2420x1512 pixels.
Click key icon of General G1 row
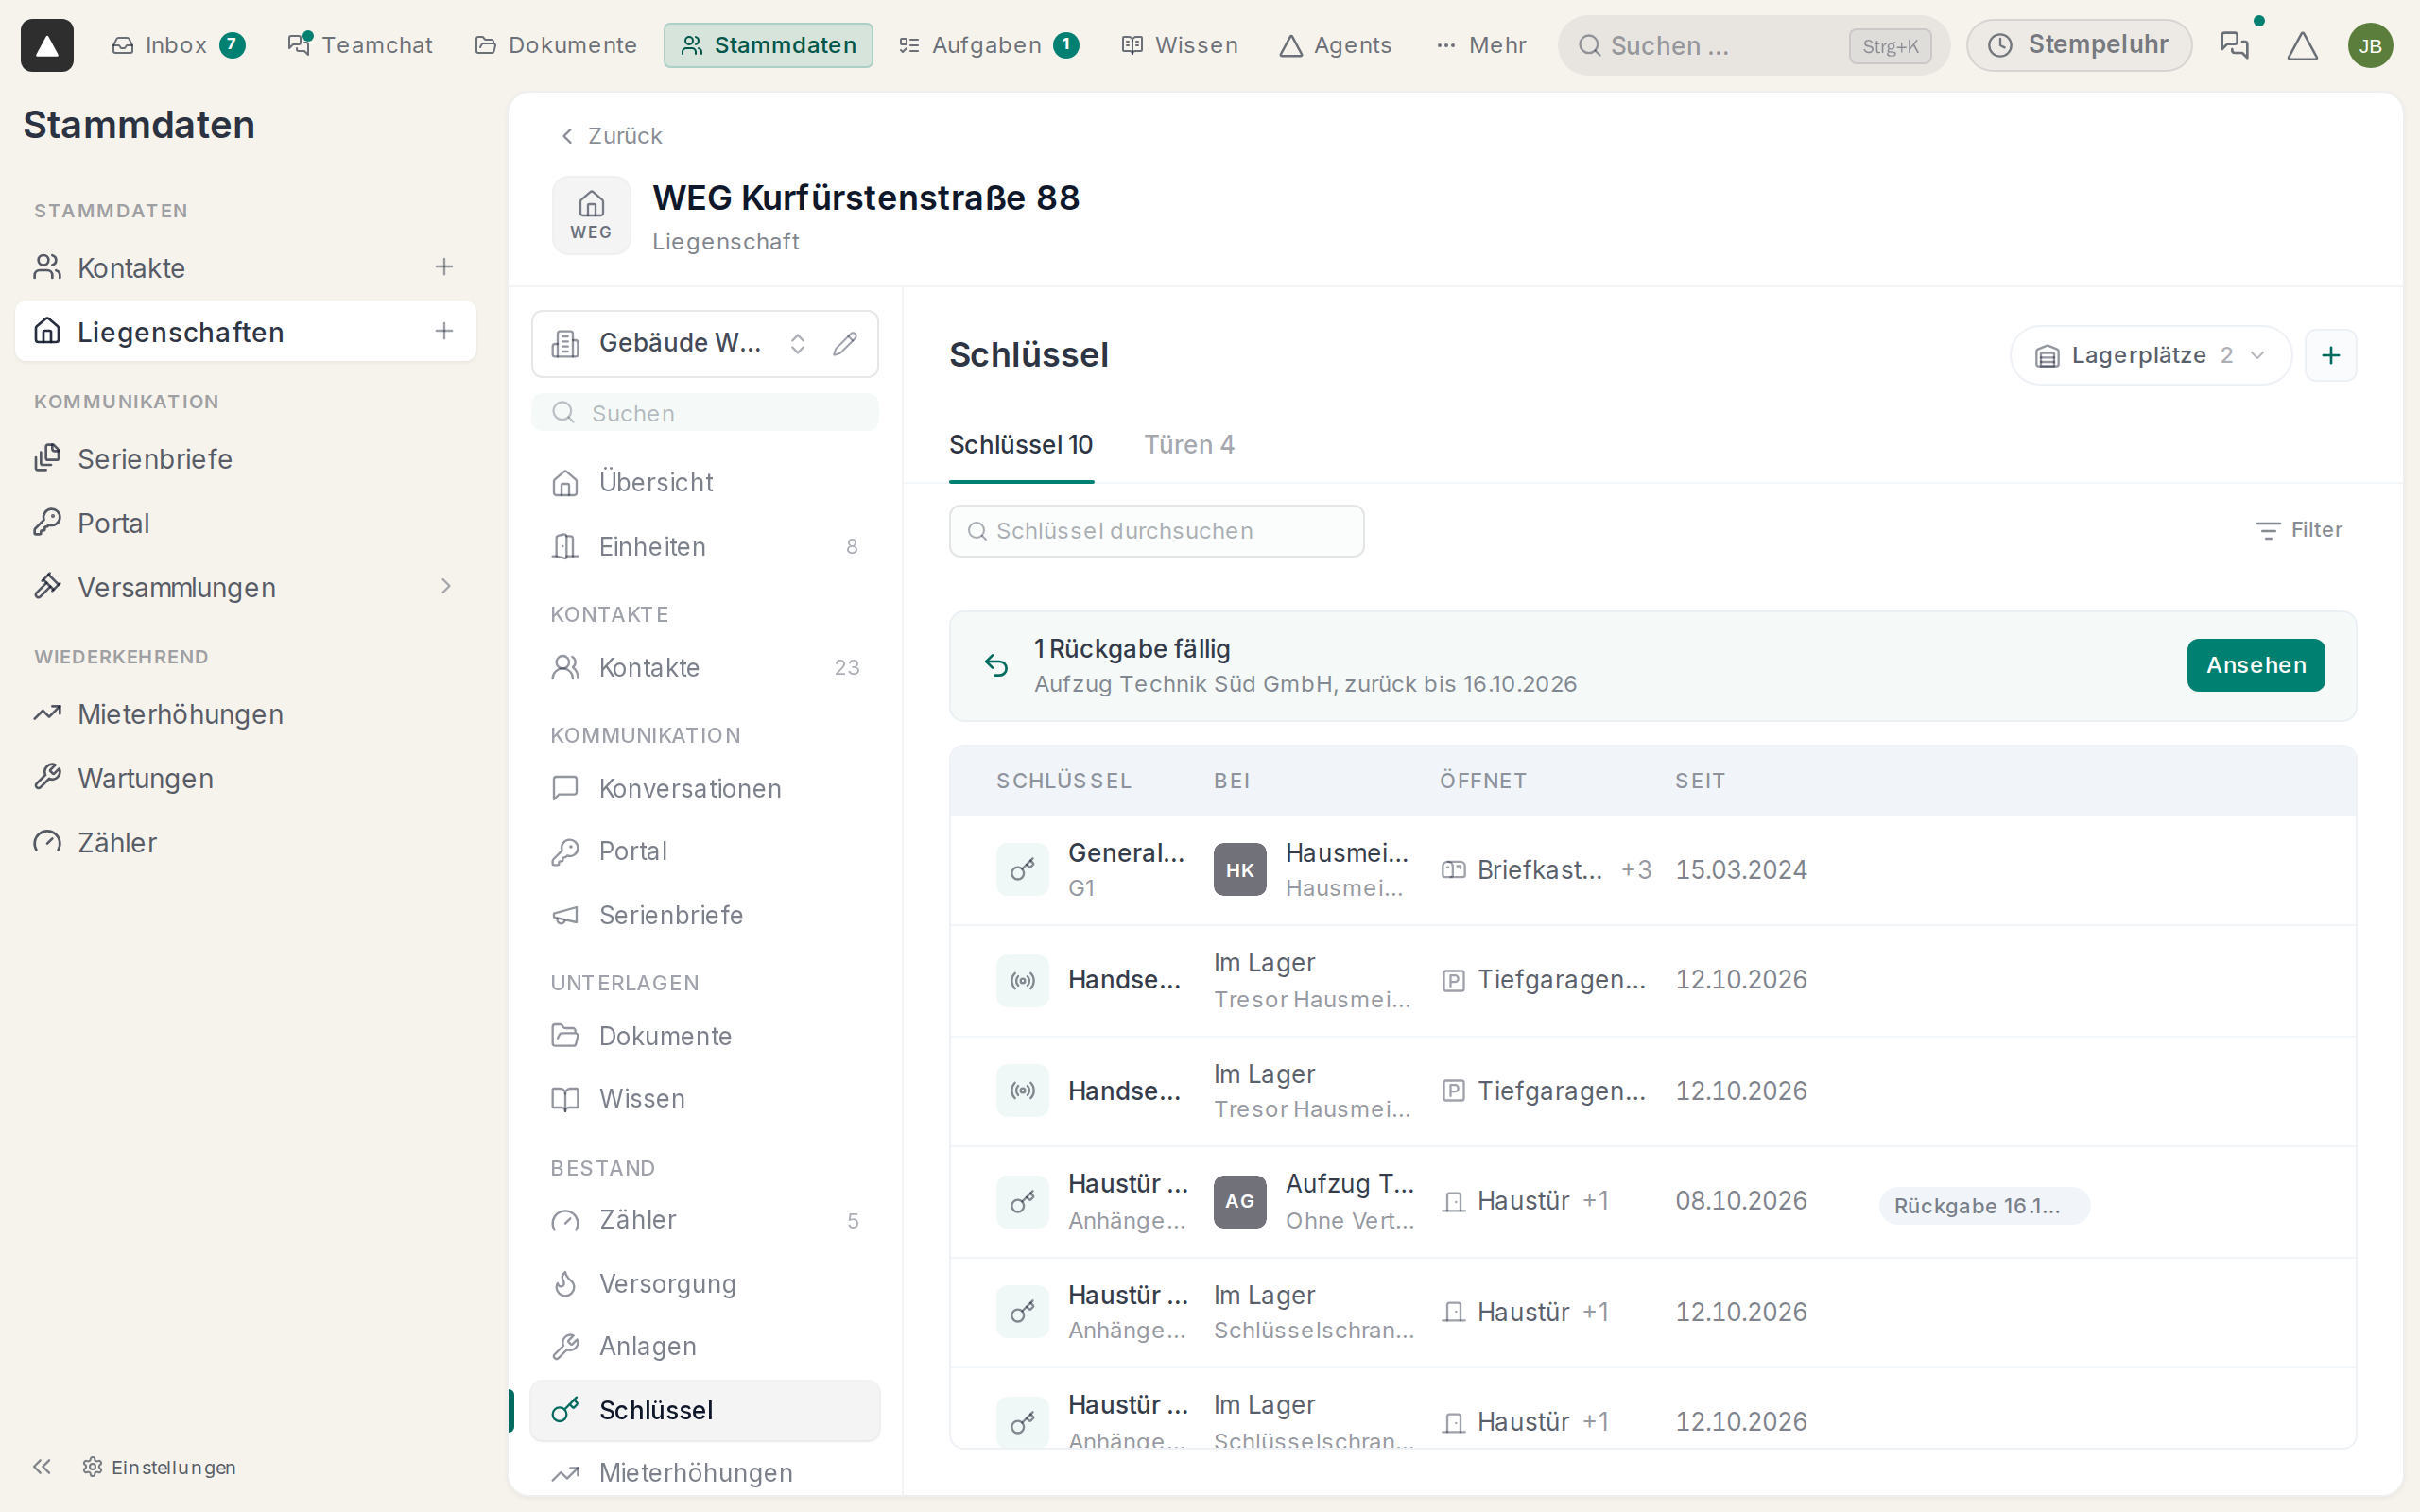click(x=1022, y=869)
